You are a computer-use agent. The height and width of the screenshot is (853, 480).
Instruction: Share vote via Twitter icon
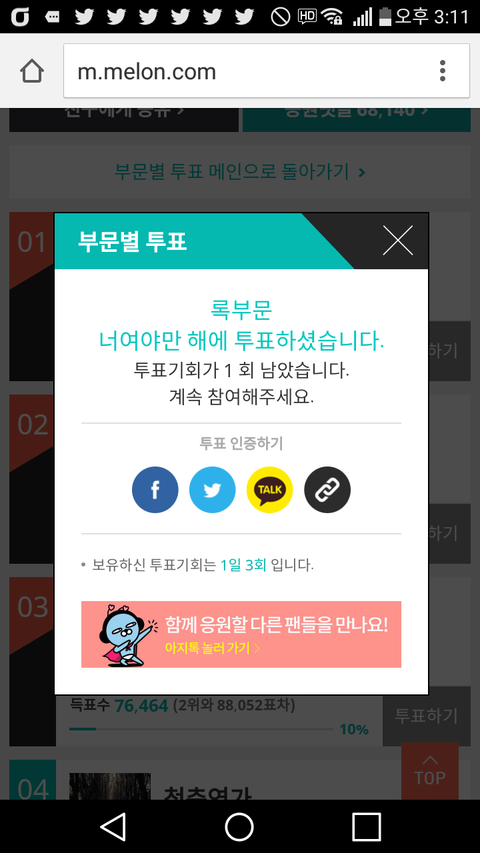[212, 490]
